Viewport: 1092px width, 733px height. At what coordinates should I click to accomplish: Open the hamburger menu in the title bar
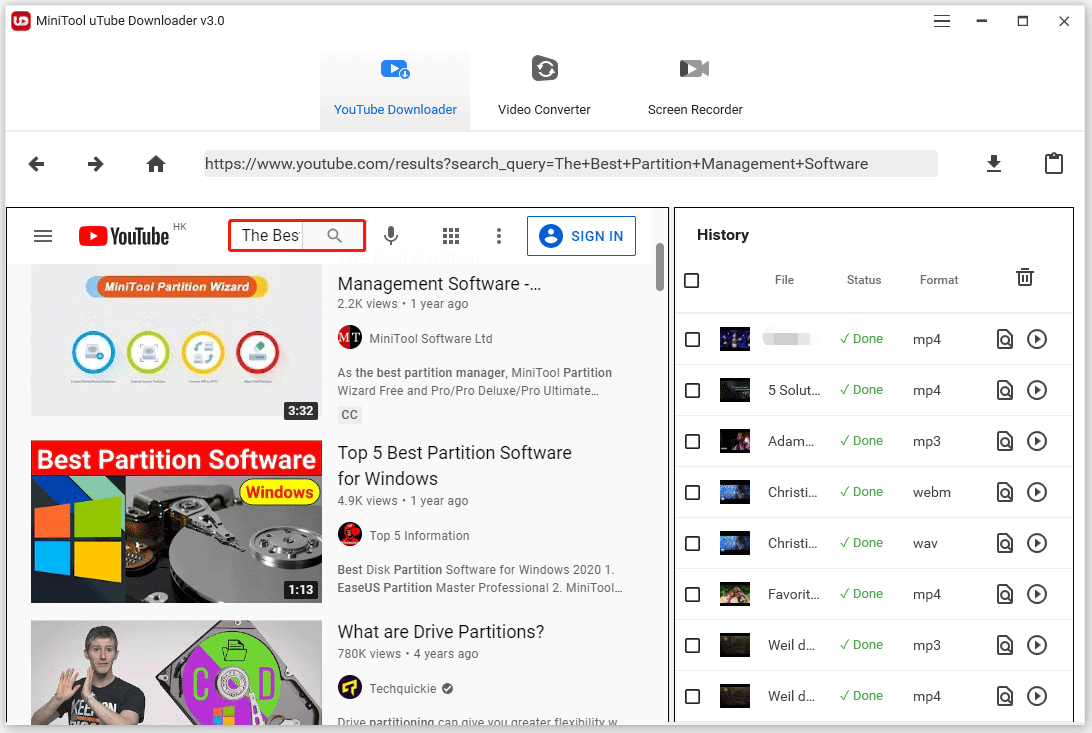coord(942,21)
